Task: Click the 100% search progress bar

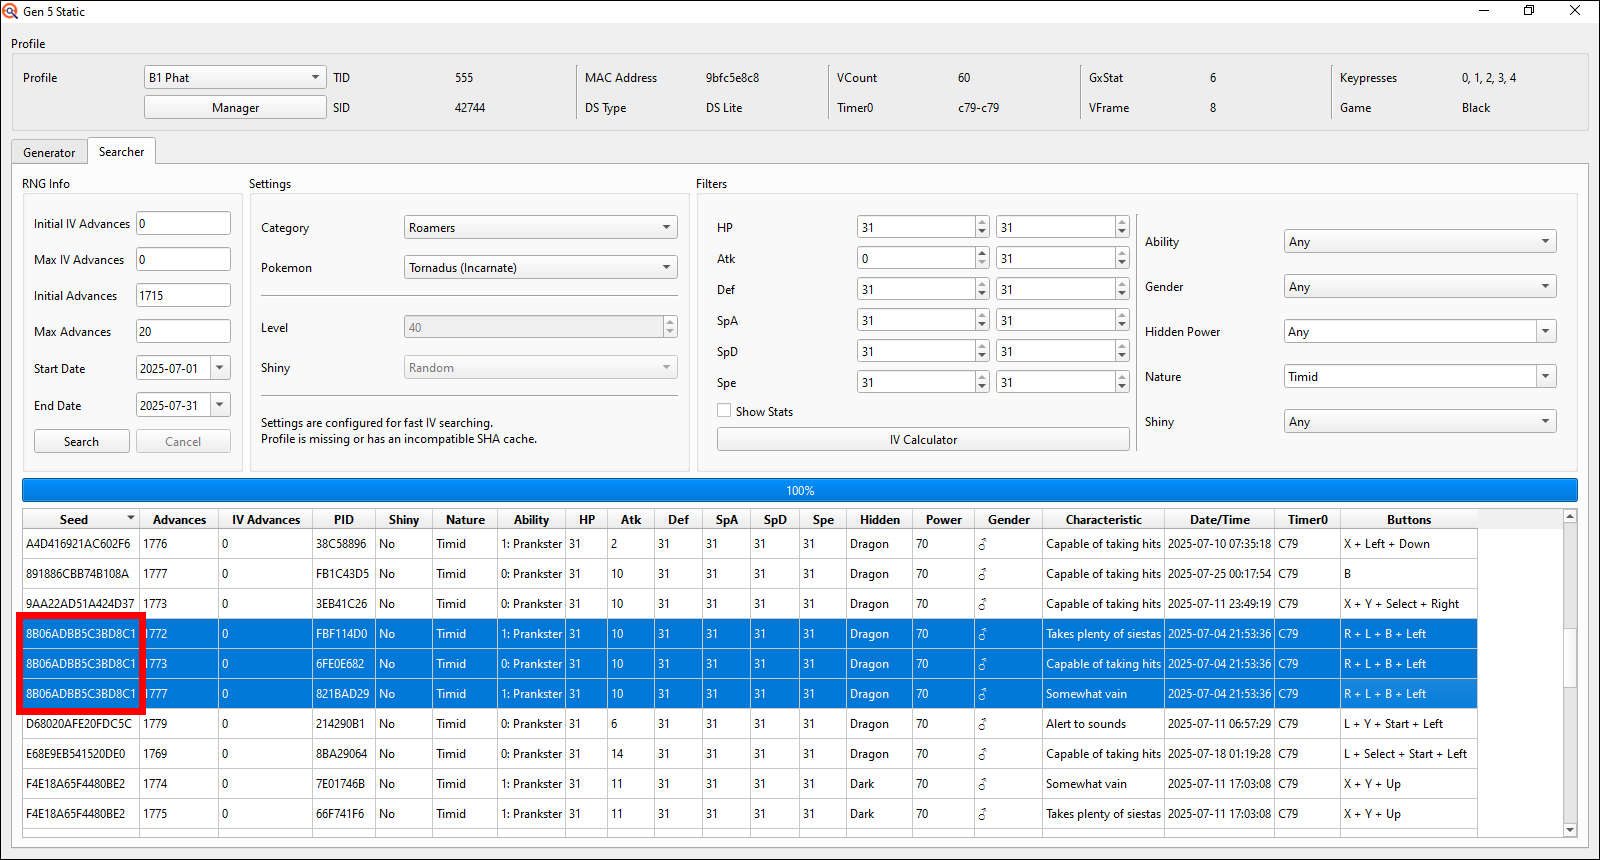Action: click(x=799, y=490)
